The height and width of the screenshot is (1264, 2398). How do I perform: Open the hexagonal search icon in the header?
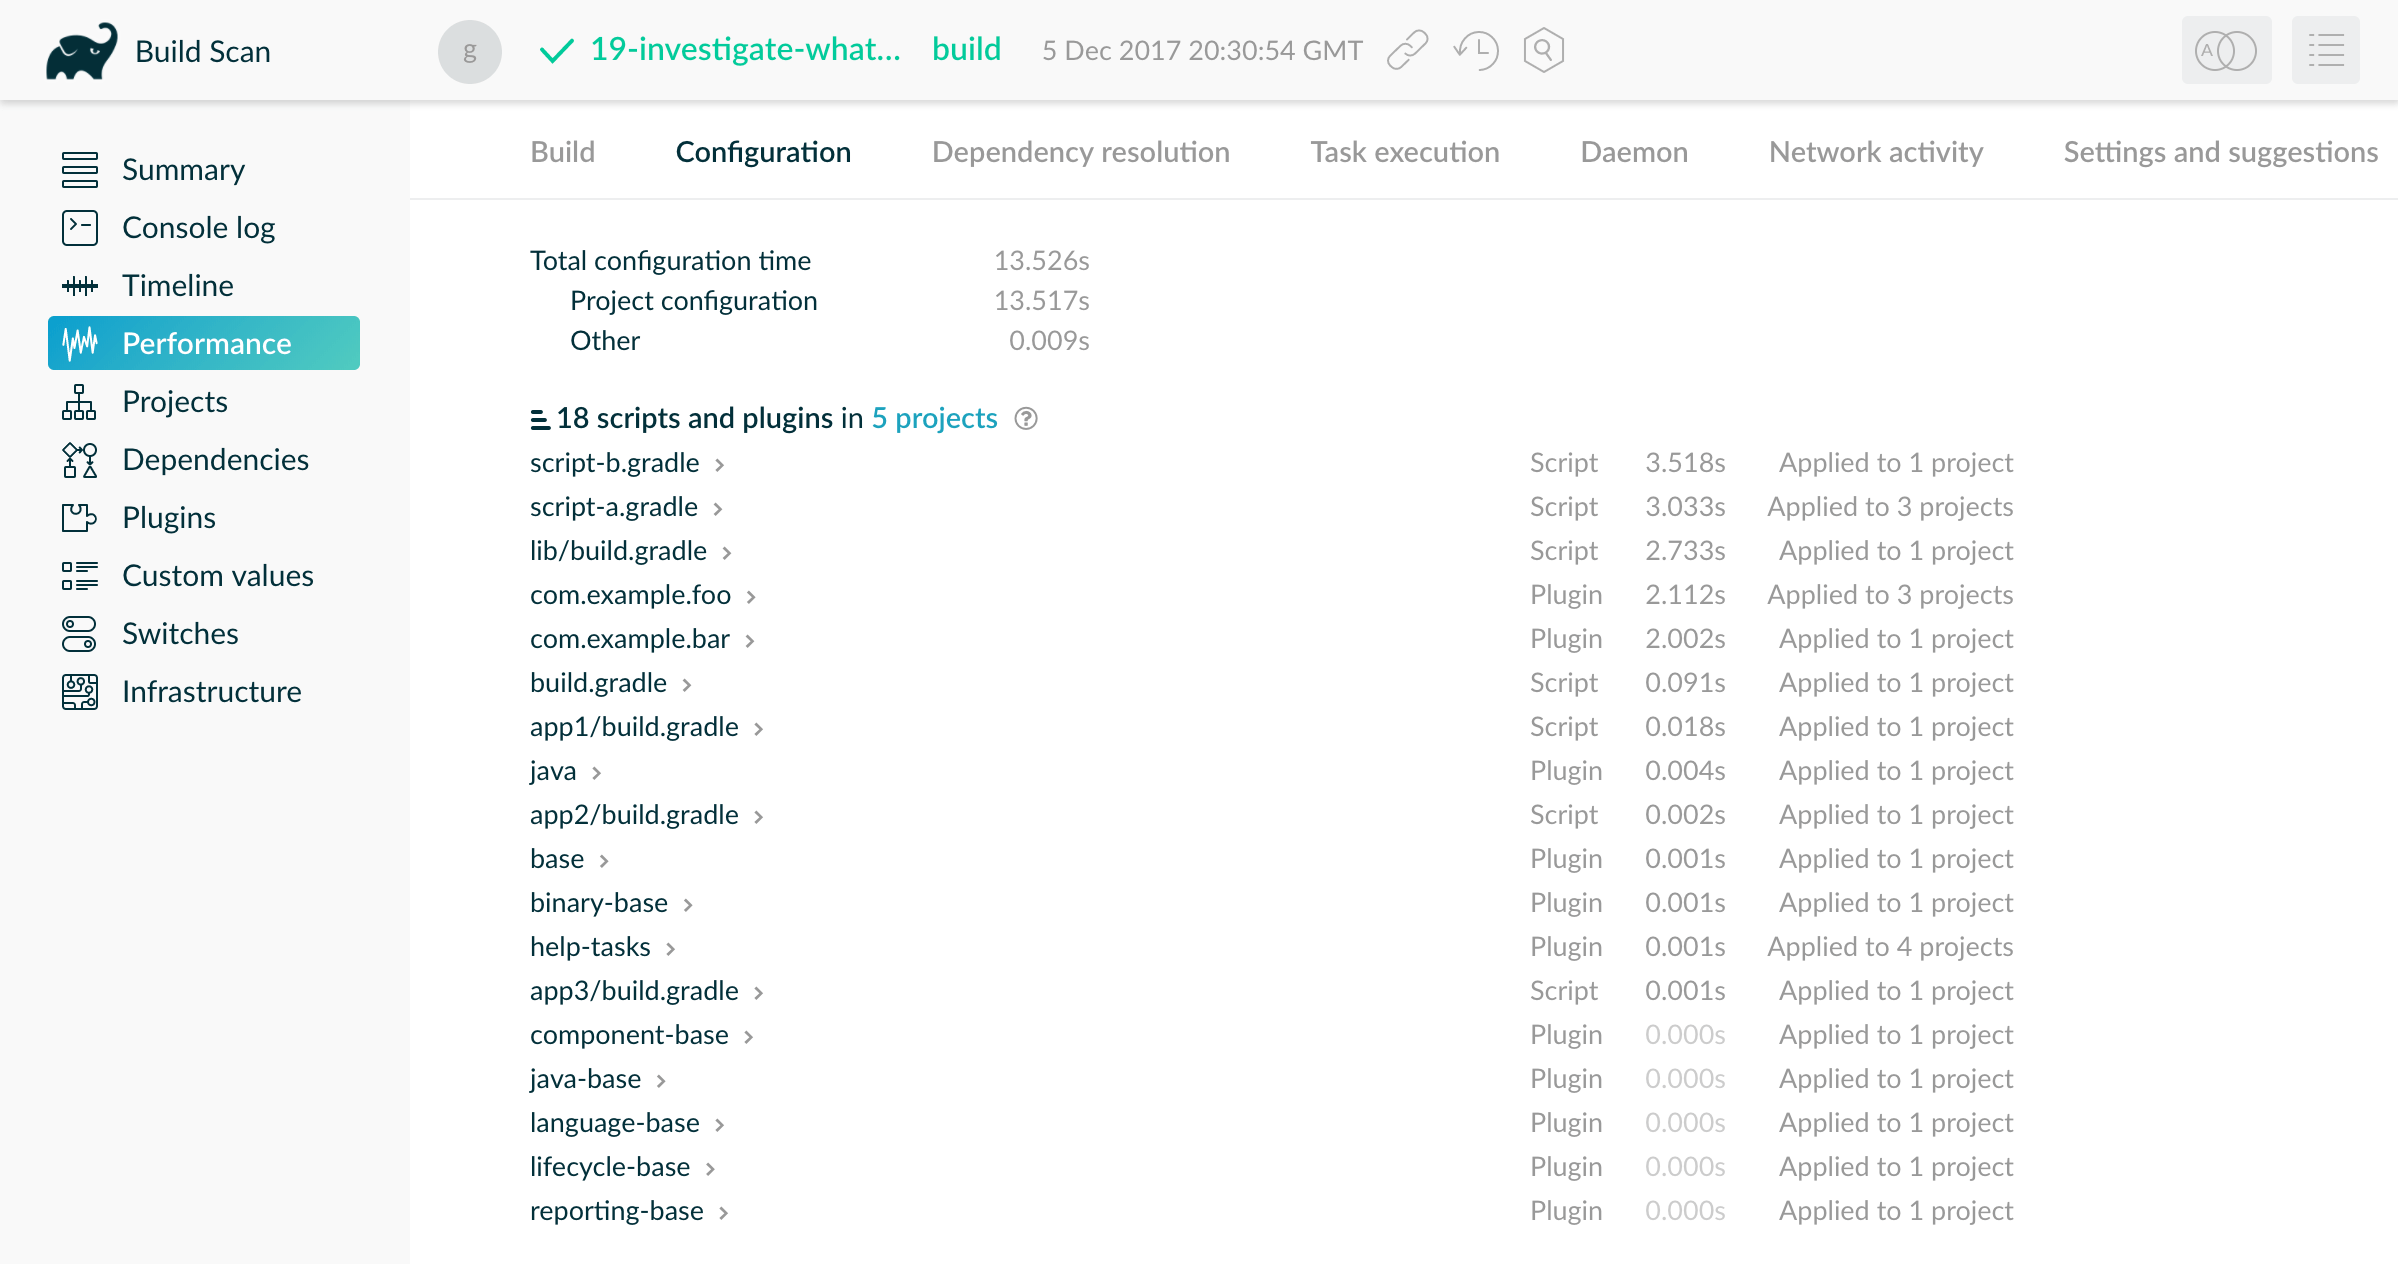tap(1542, 49)
